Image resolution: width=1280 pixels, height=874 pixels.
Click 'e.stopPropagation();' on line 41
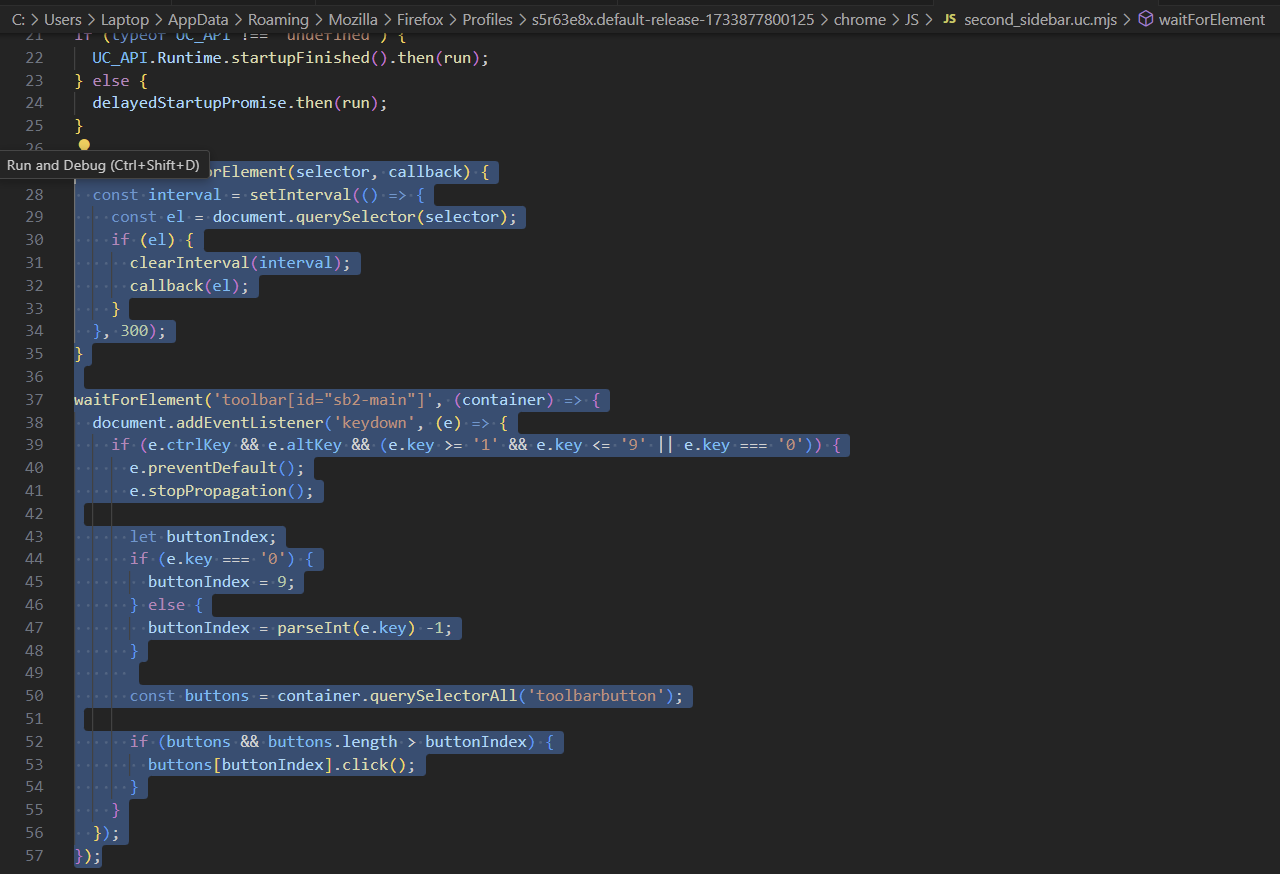tap(222, 491)
